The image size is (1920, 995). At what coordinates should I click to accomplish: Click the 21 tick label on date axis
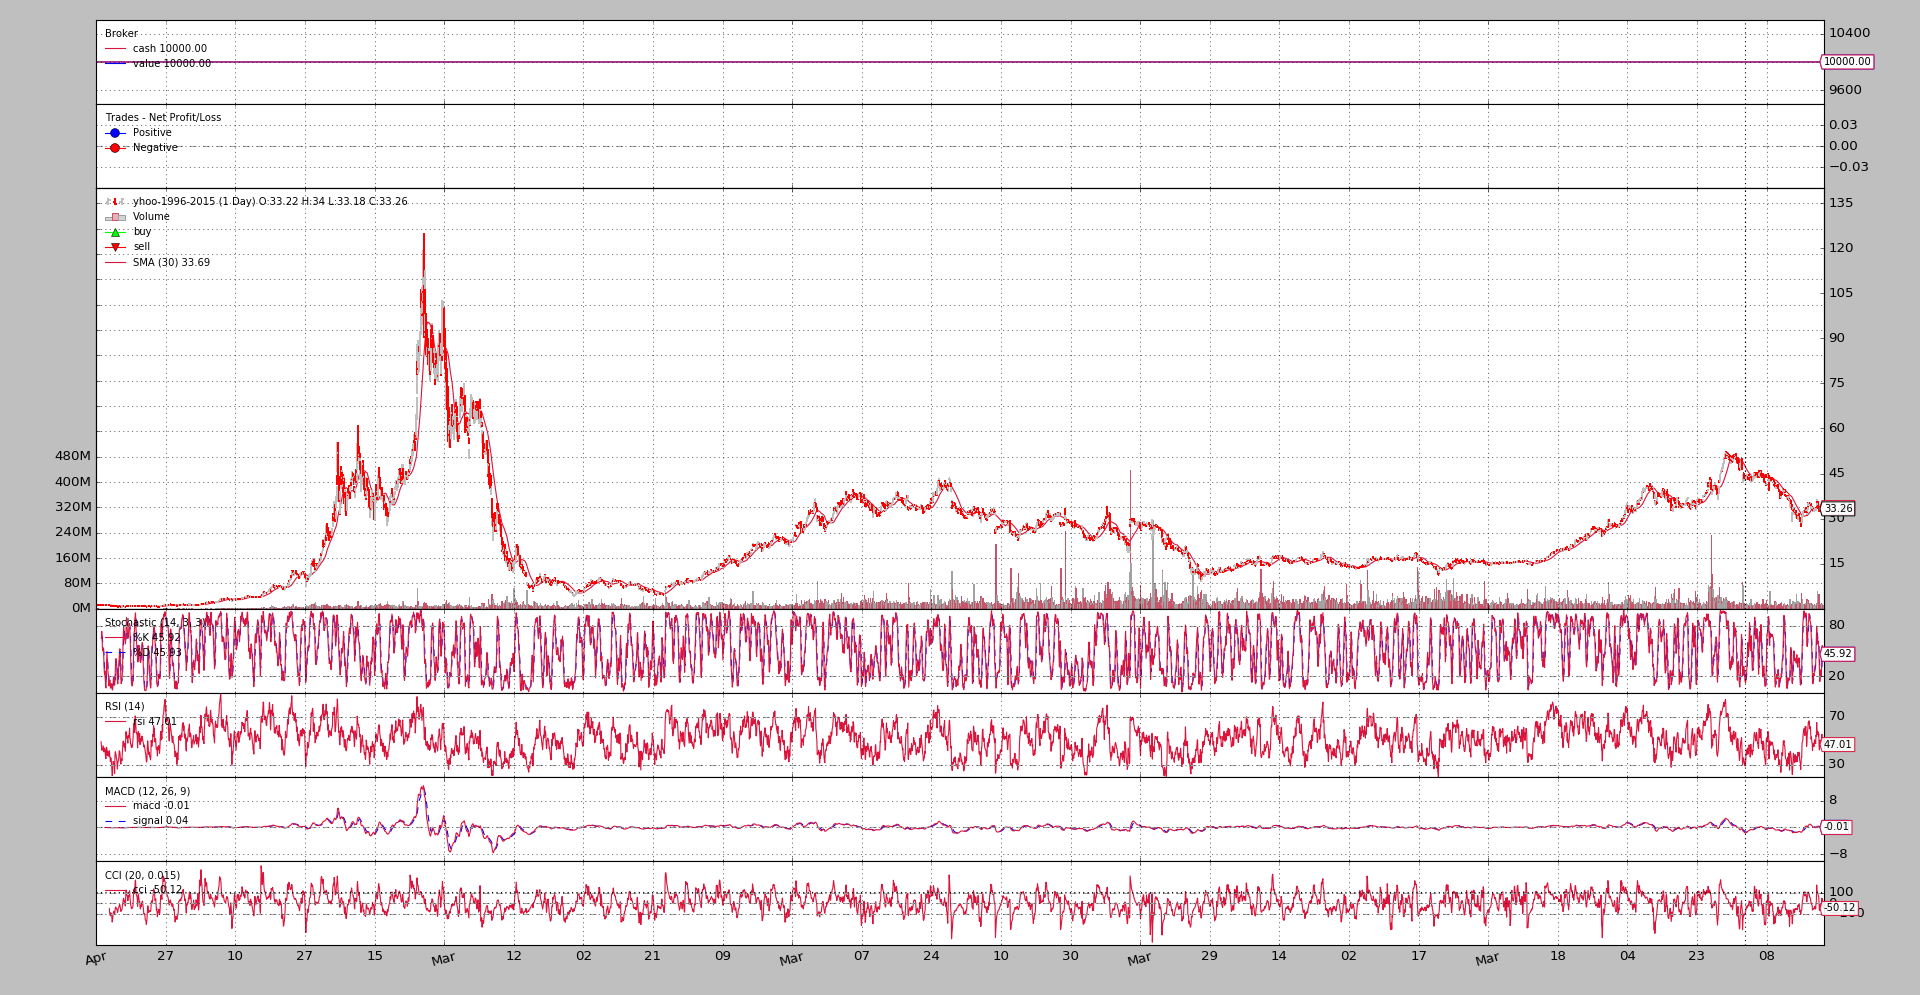pyautogui.click(x=652, y=956)
